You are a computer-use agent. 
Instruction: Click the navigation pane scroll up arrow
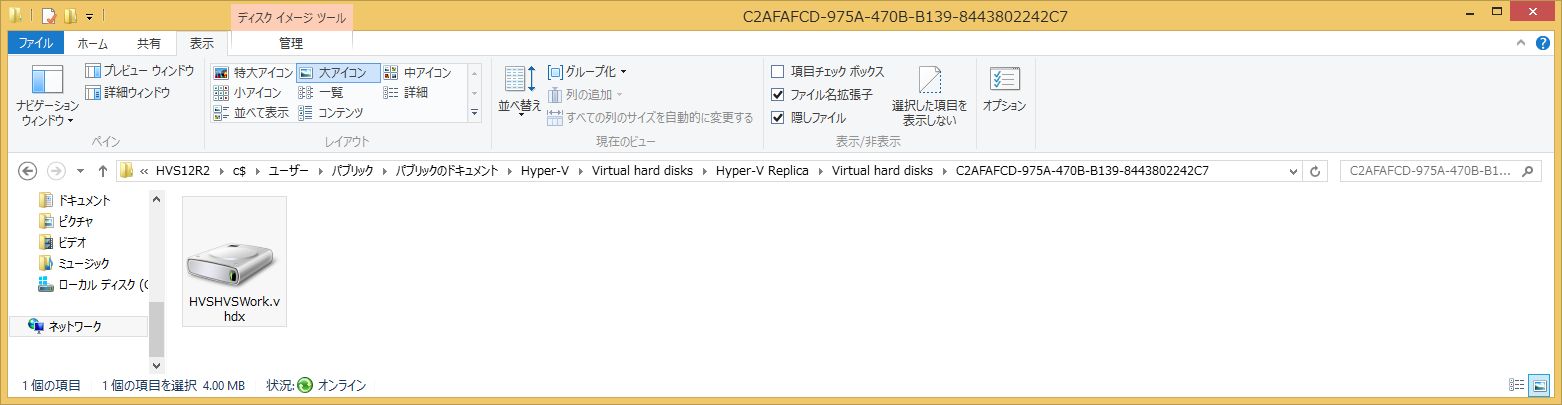156,199
